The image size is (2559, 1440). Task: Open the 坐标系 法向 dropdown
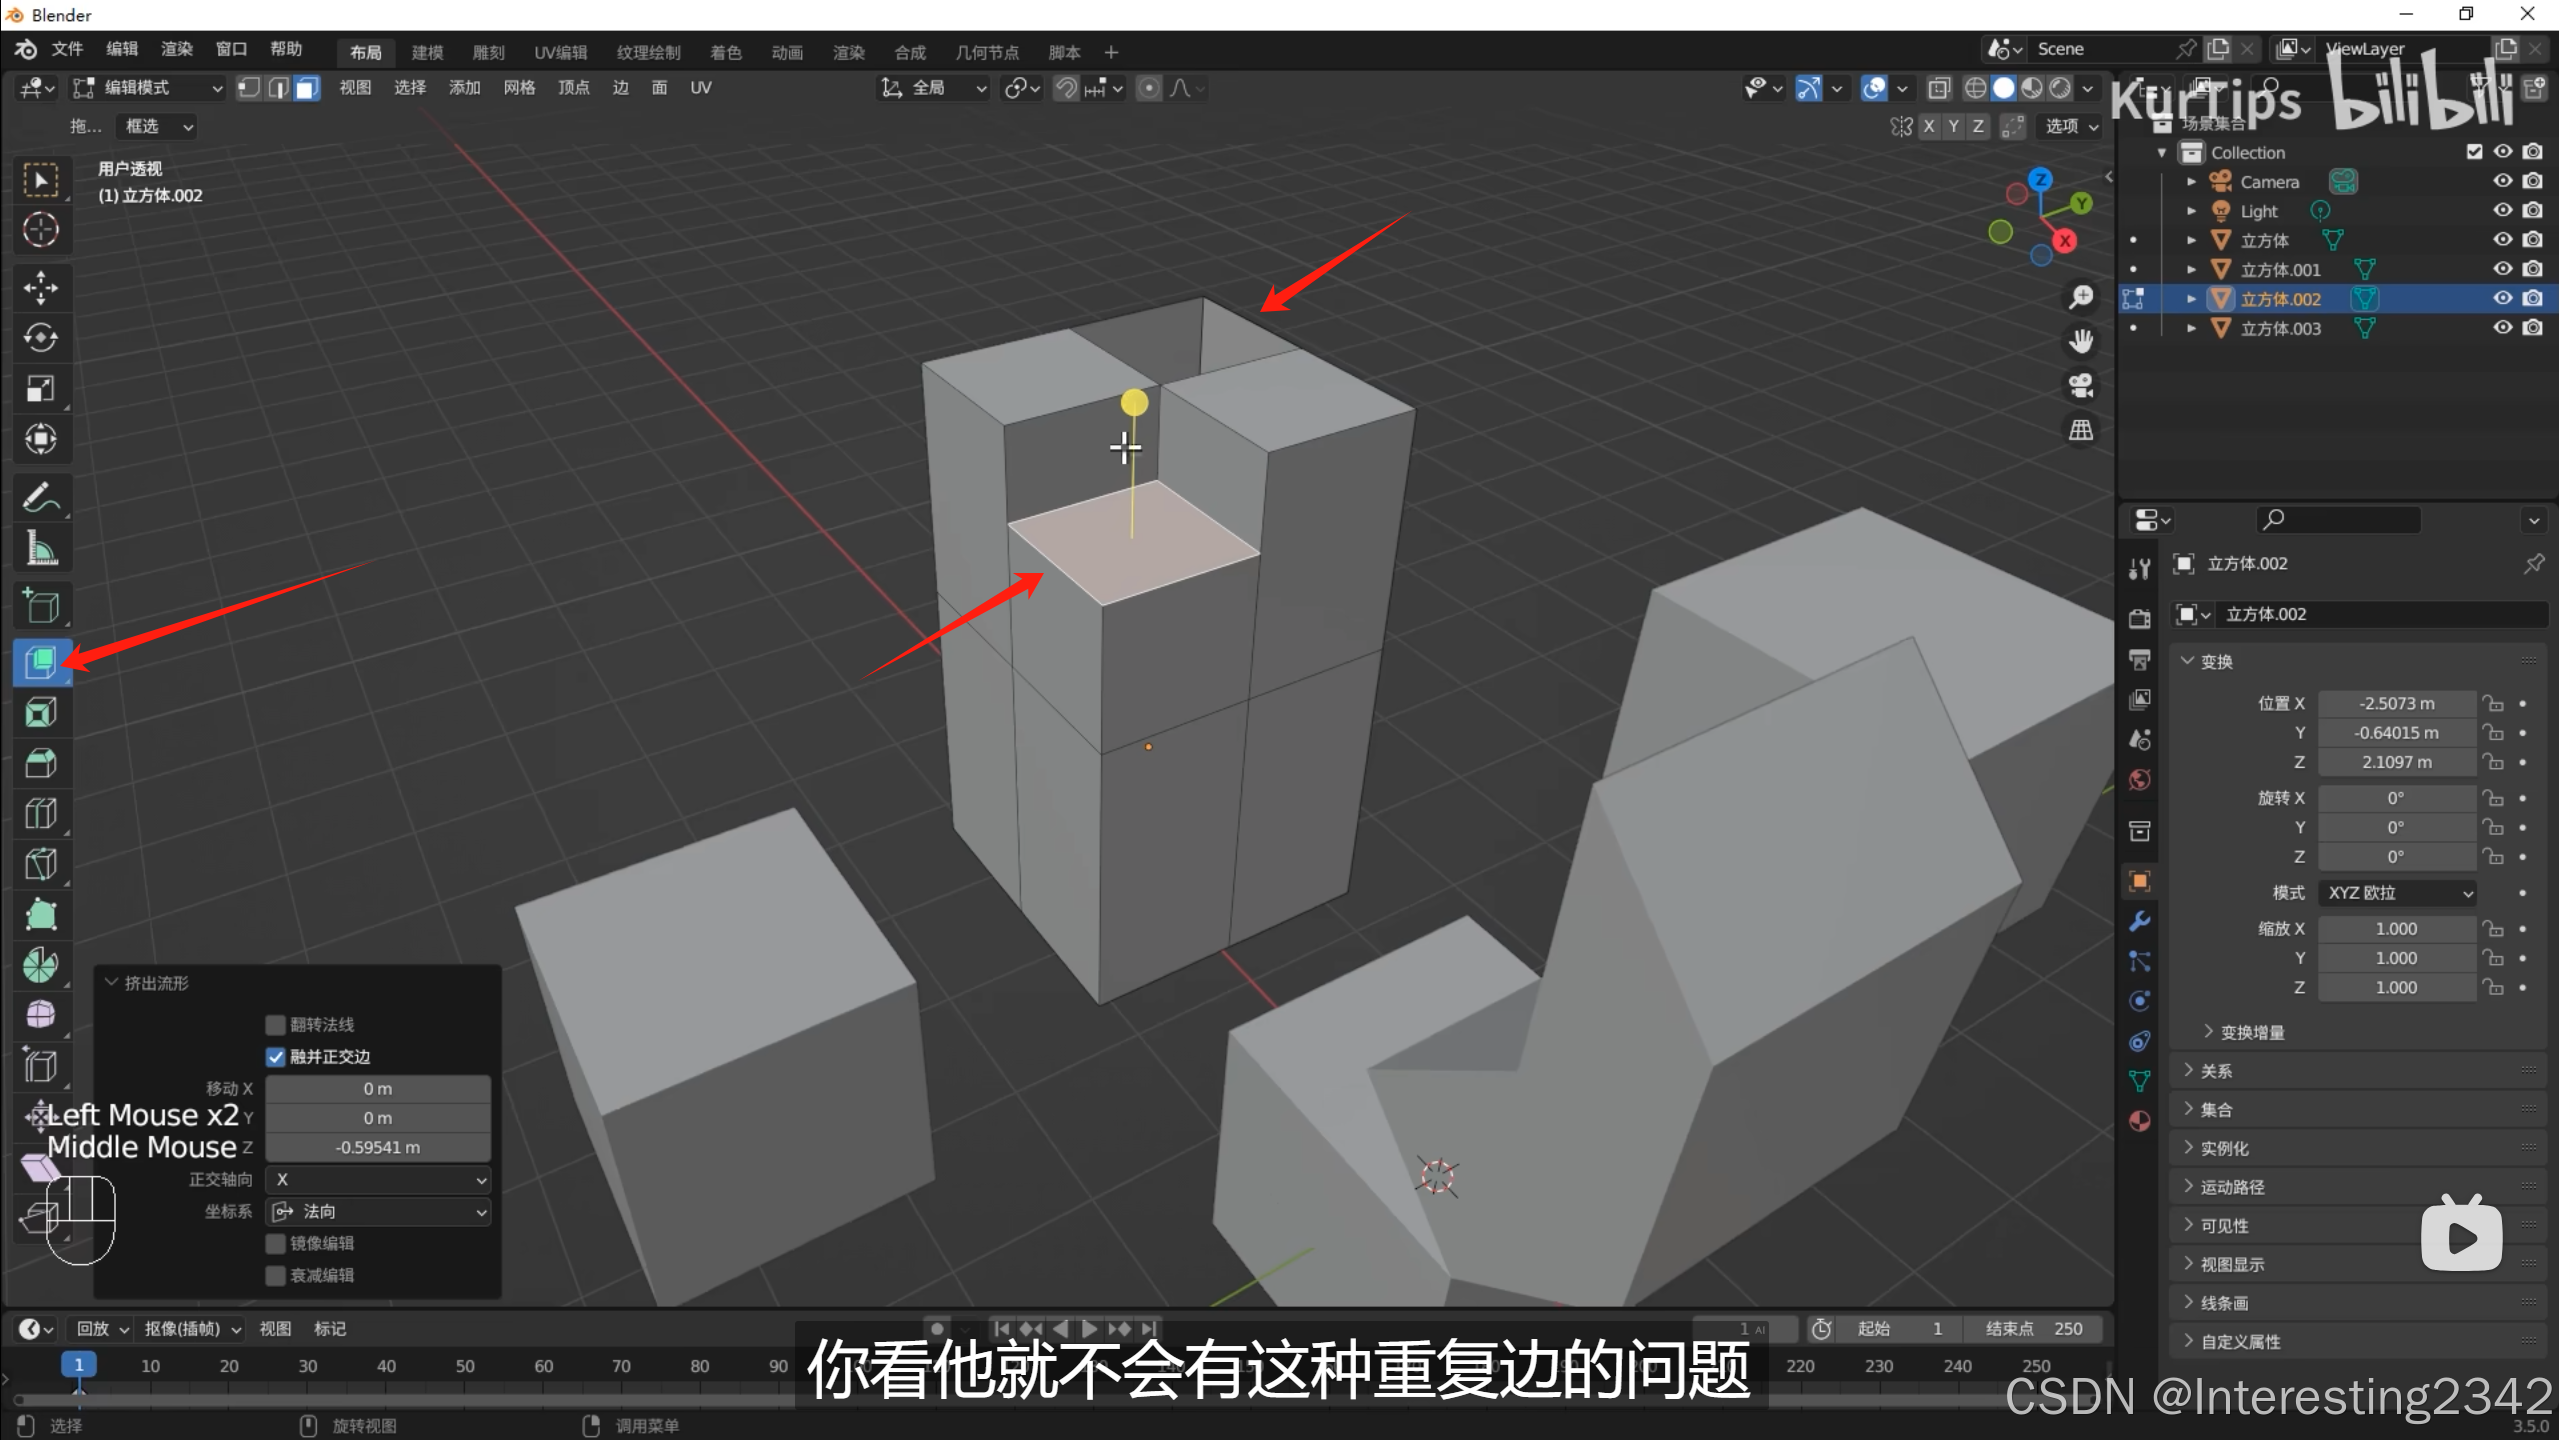point(379,1212)
